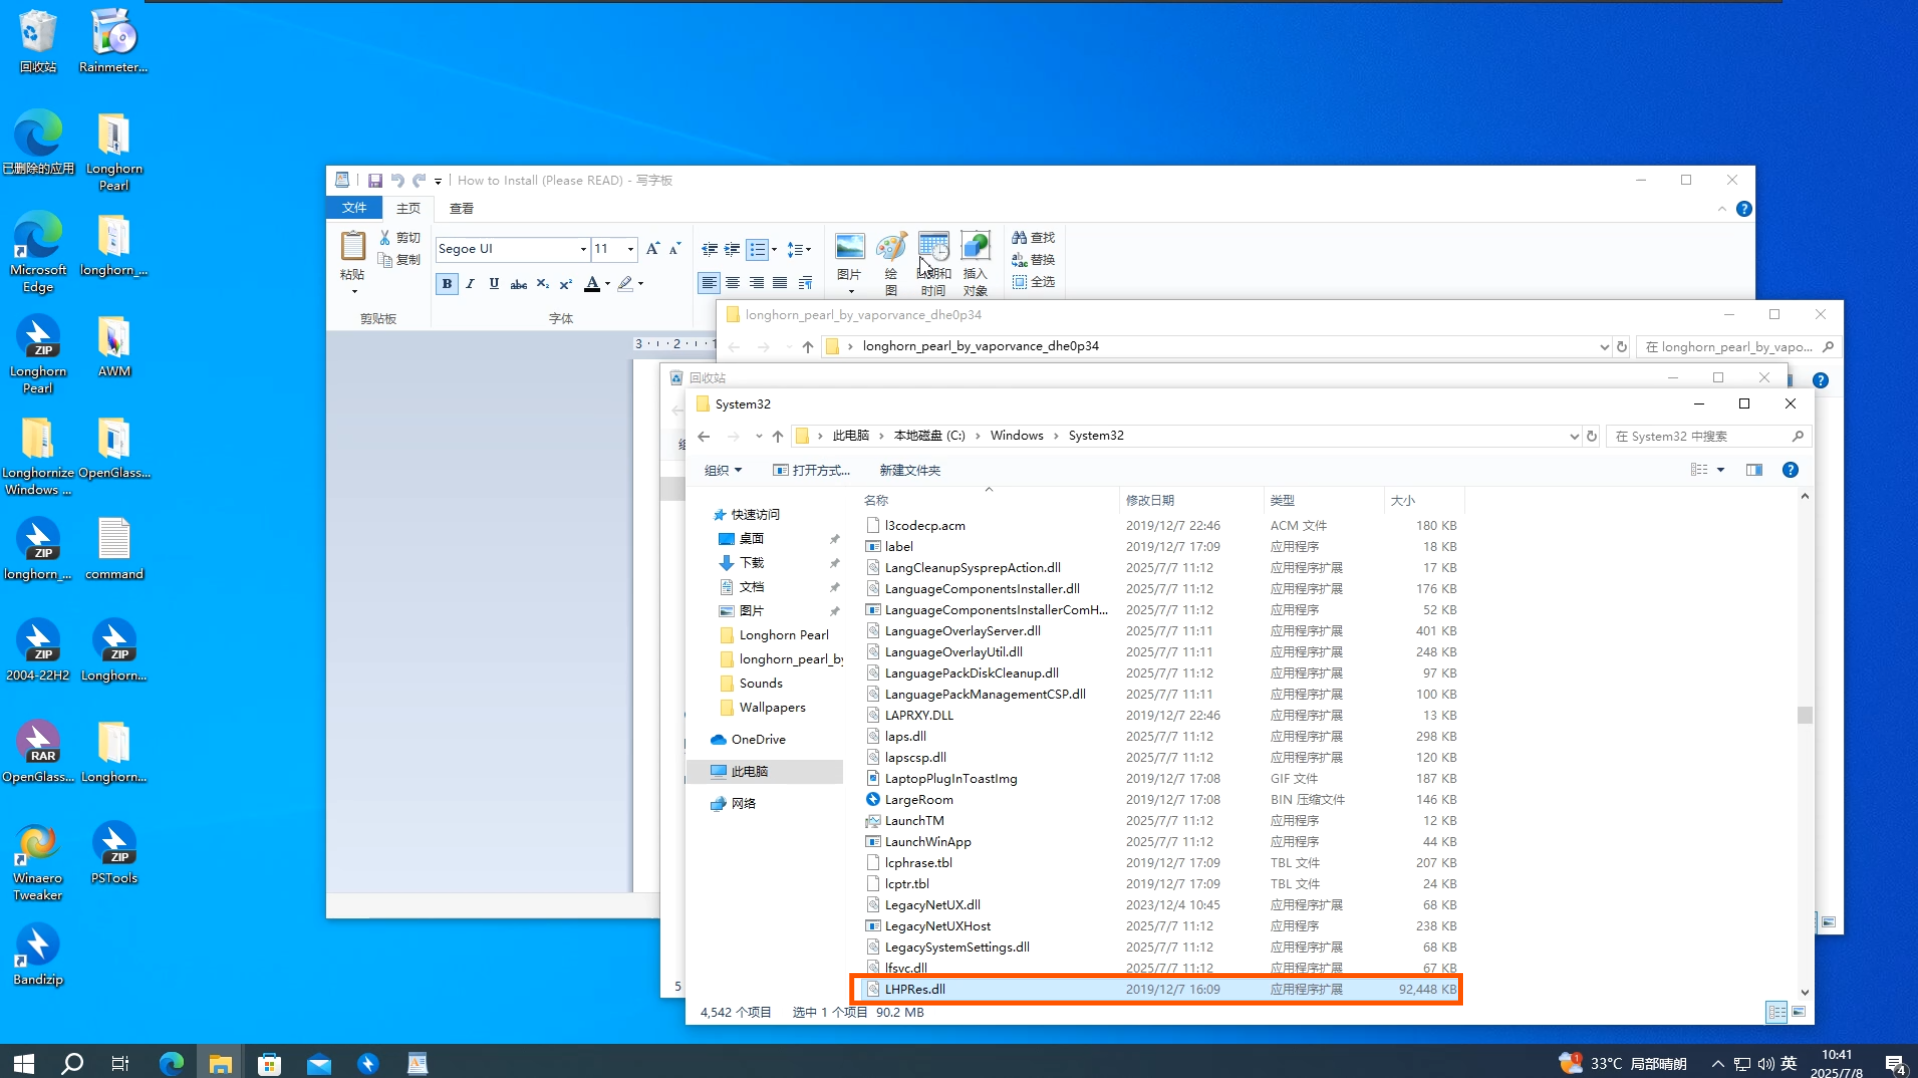
Task: Open Microsoft Edge from the taskbar
Action: (171, 1062)
